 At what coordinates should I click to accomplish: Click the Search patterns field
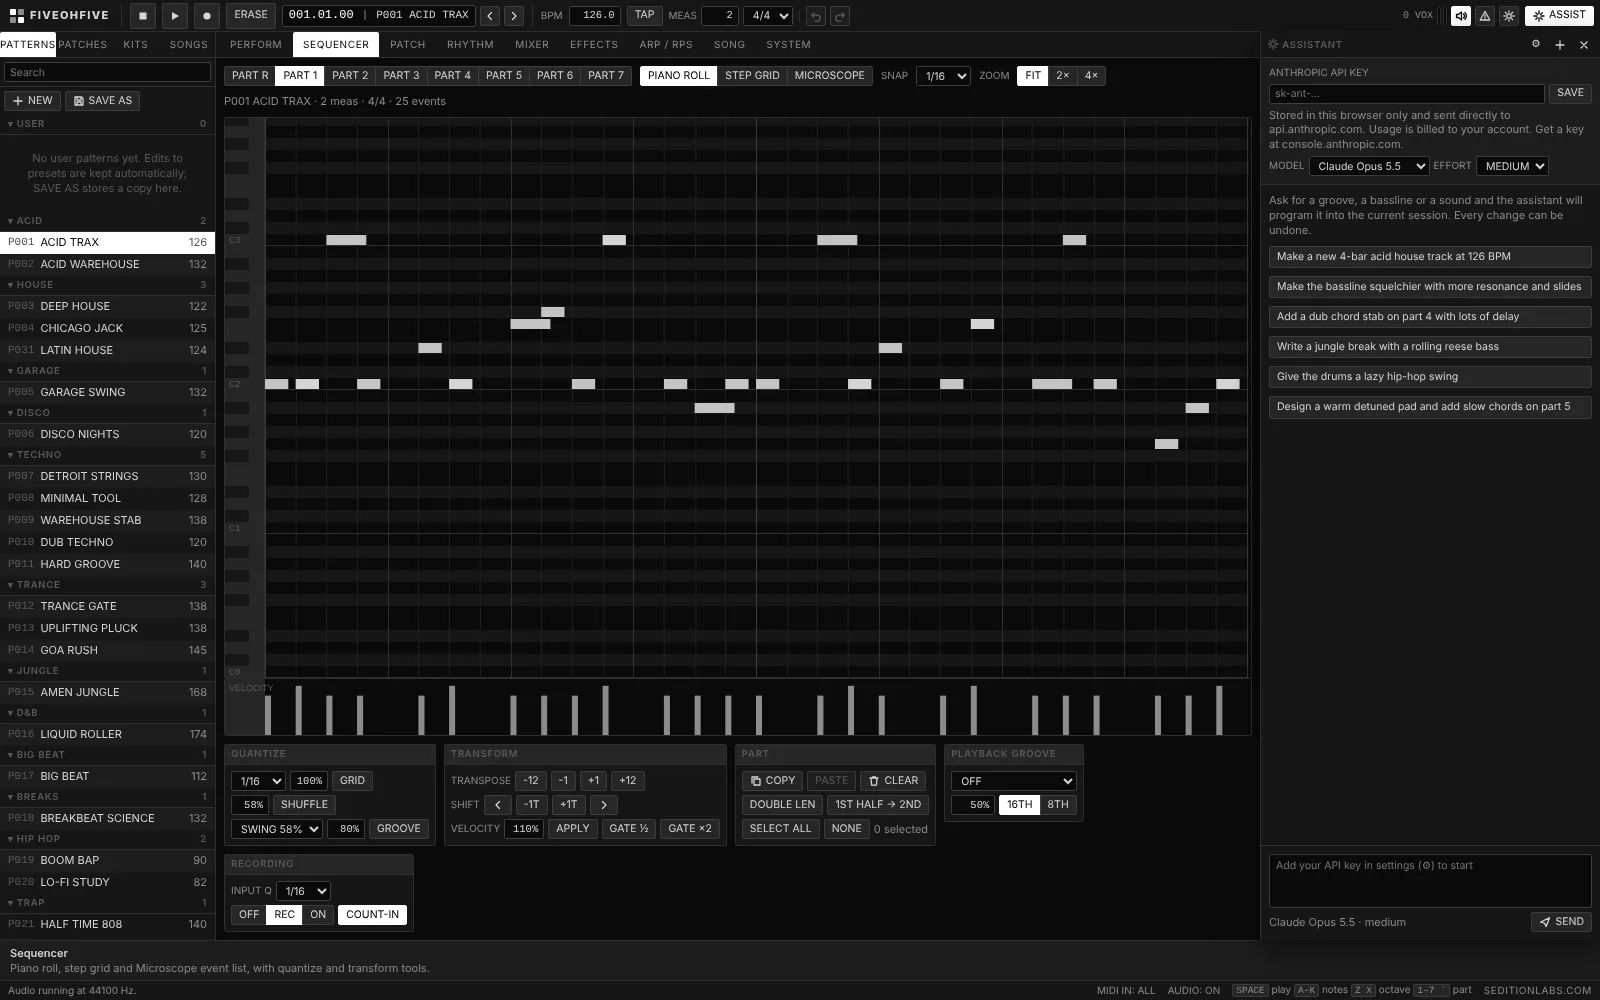pyautogui.click(x=107, y=72)
